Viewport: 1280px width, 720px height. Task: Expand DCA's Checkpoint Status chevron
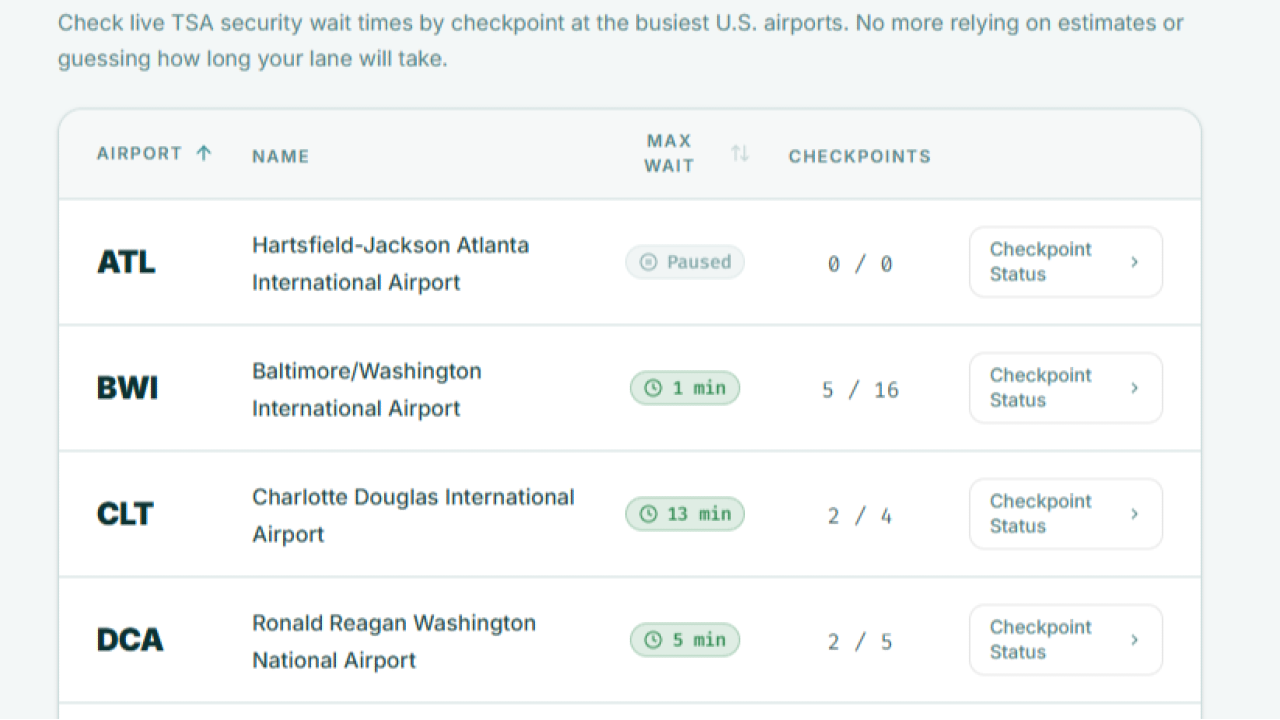1134,640
